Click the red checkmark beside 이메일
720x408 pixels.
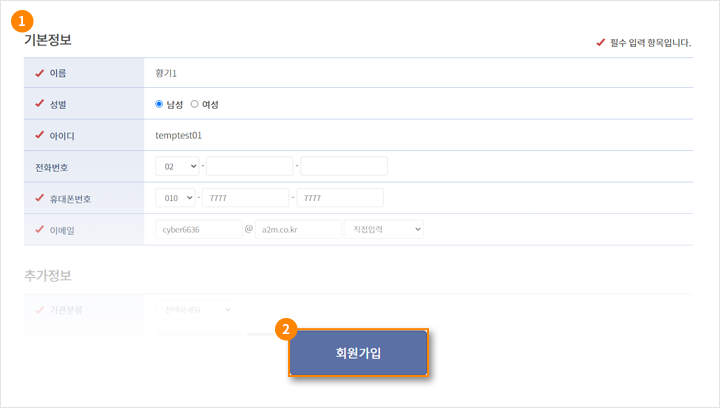pos(39,229)
